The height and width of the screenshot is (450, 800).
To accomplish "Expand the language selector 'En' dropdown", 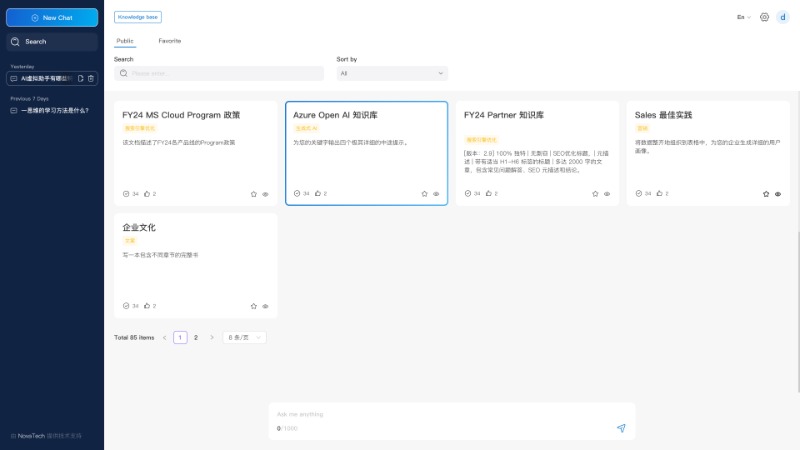I will [744, 17].
